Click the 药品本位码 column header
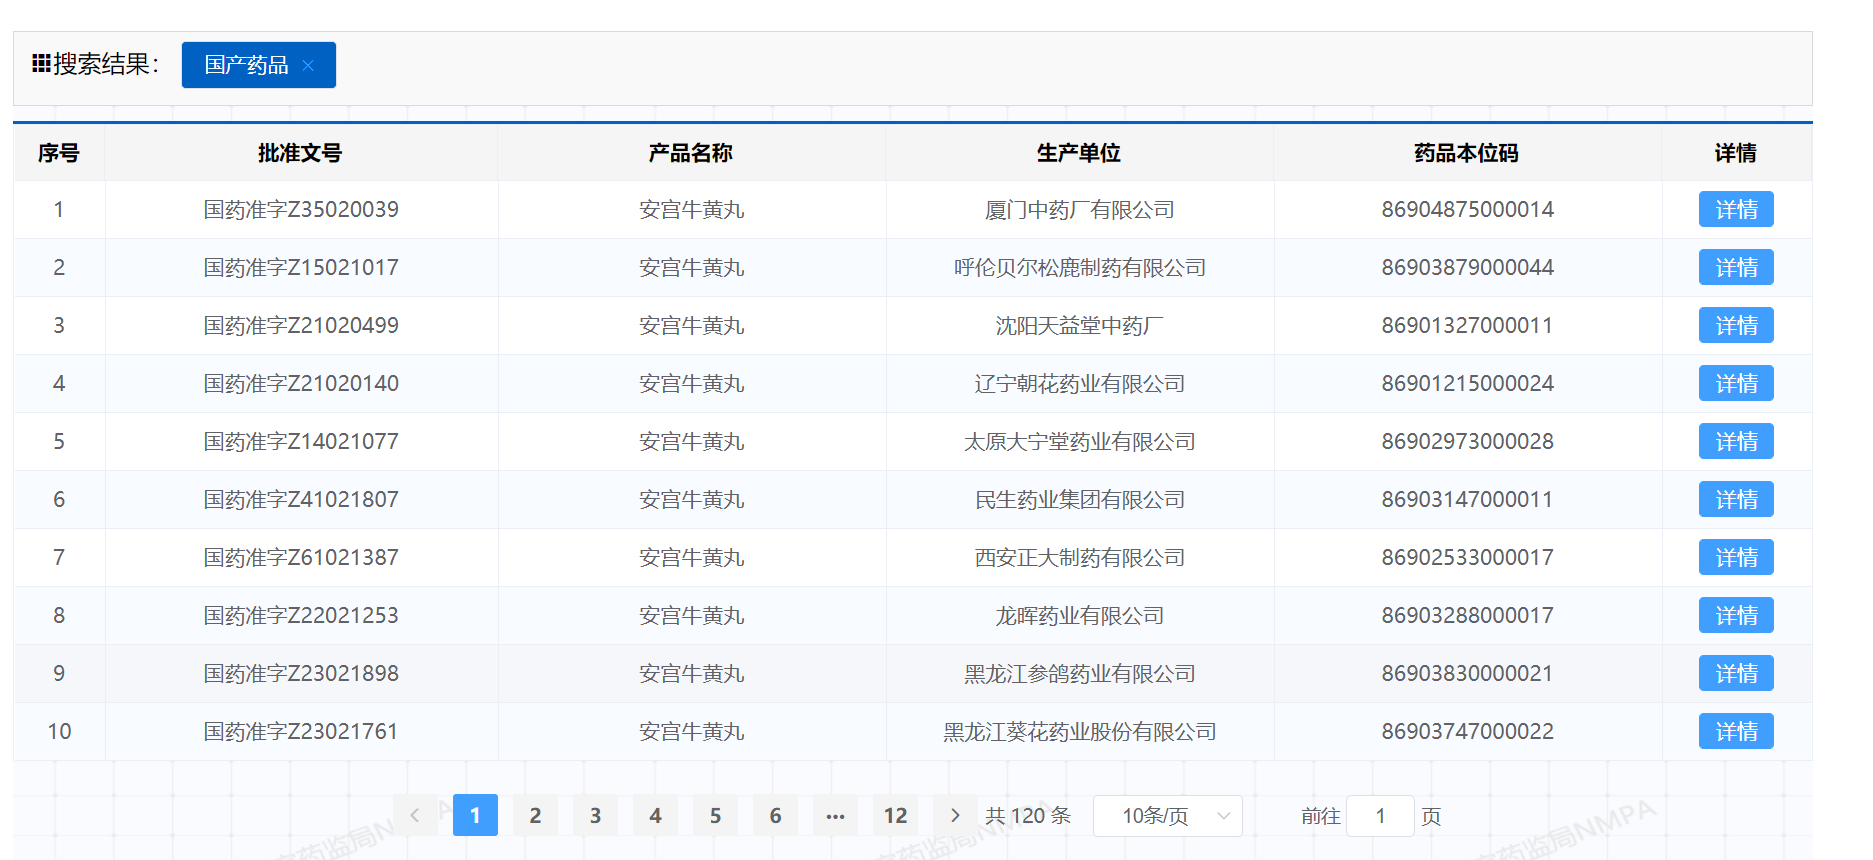Screen dimensions: 1873x860 pyautogui.click(x=1466, y=153)
